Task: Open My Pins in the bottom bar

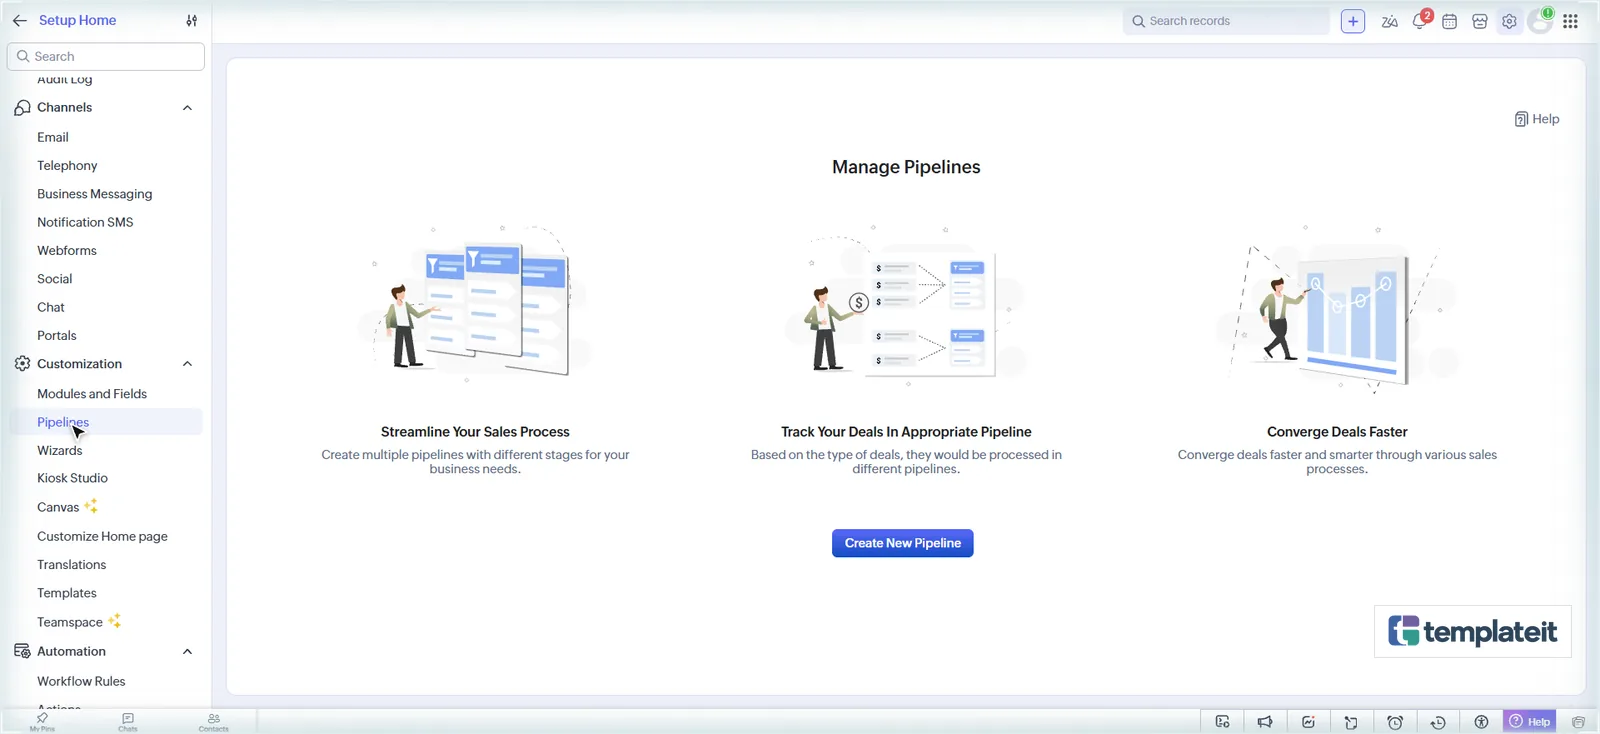Action: (42, 721)
